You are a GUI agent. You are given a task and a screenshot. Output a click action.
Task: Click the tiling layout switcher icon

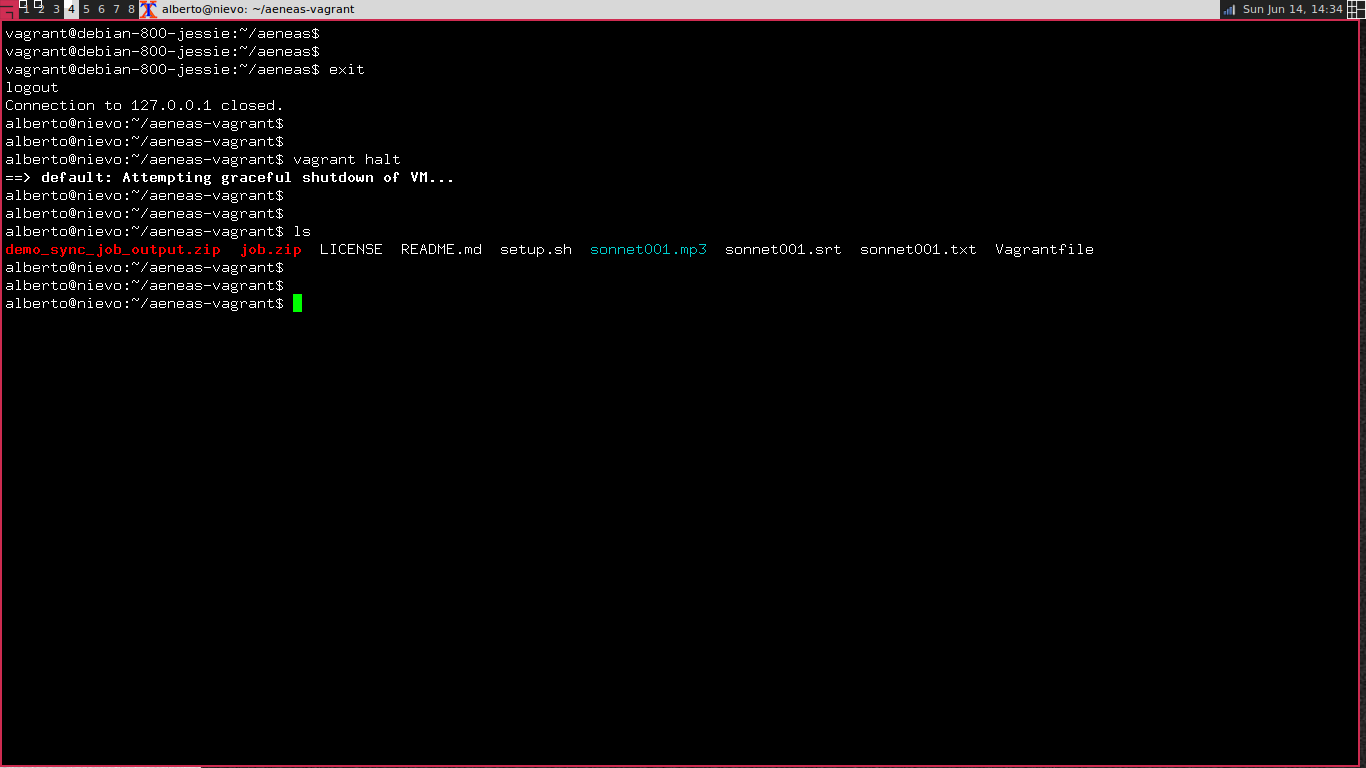coord(1356,9)
